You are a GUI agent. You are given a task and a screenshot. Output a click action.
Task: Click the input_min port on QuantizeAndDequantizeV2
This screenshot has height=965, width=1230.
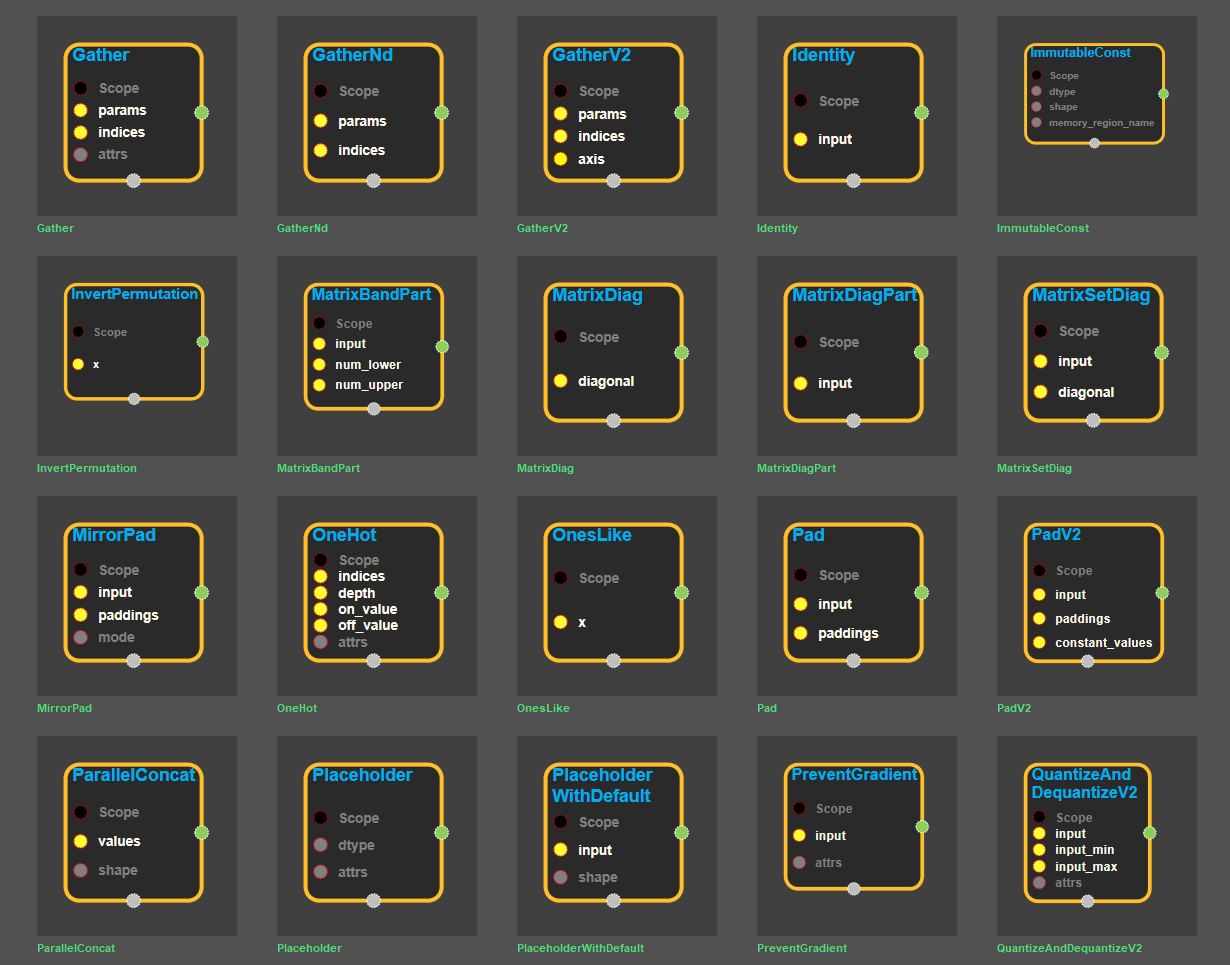coord(1039,850)
